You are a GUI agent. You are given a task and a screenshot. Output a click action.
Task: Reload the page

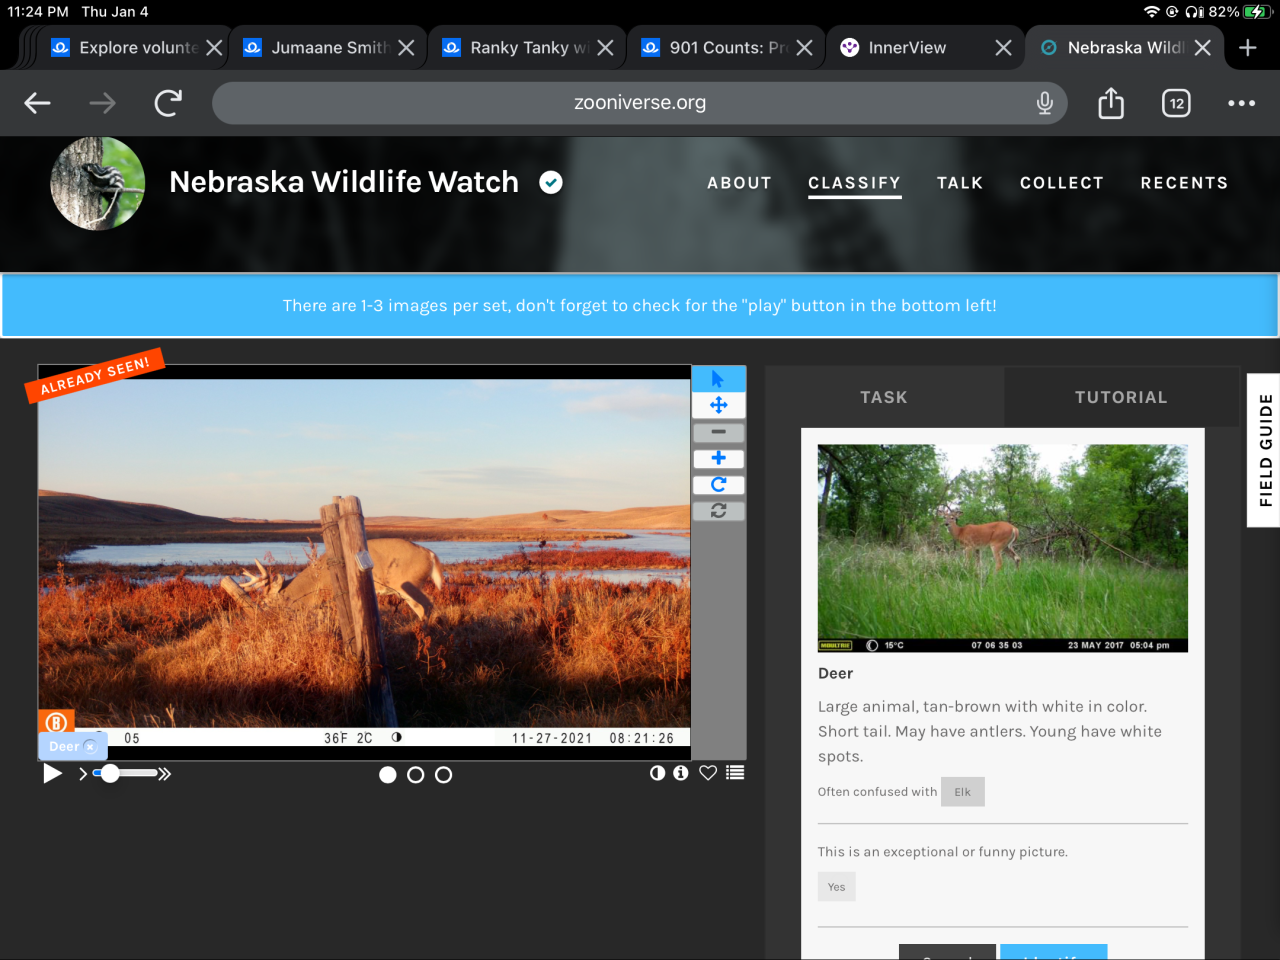tap(168, 103)
